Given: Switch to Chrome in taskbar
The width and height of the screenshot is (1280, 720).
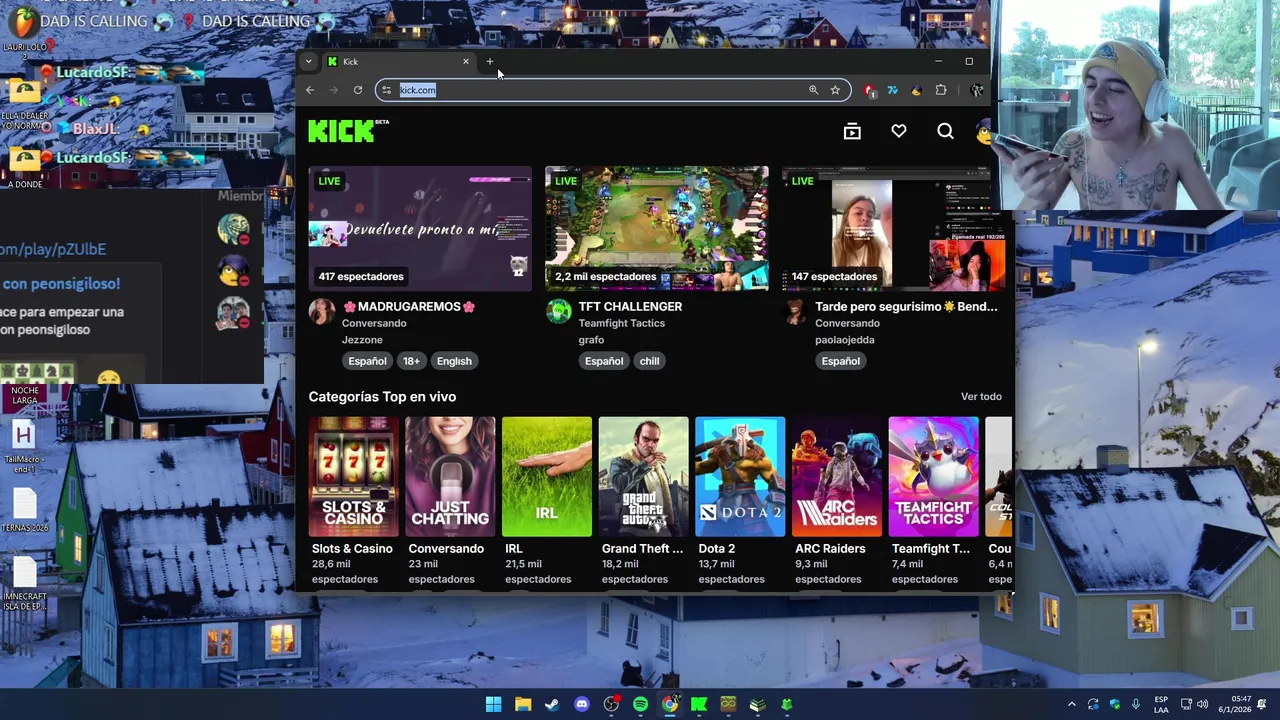Looking at the screenshot, I should 670,704.
